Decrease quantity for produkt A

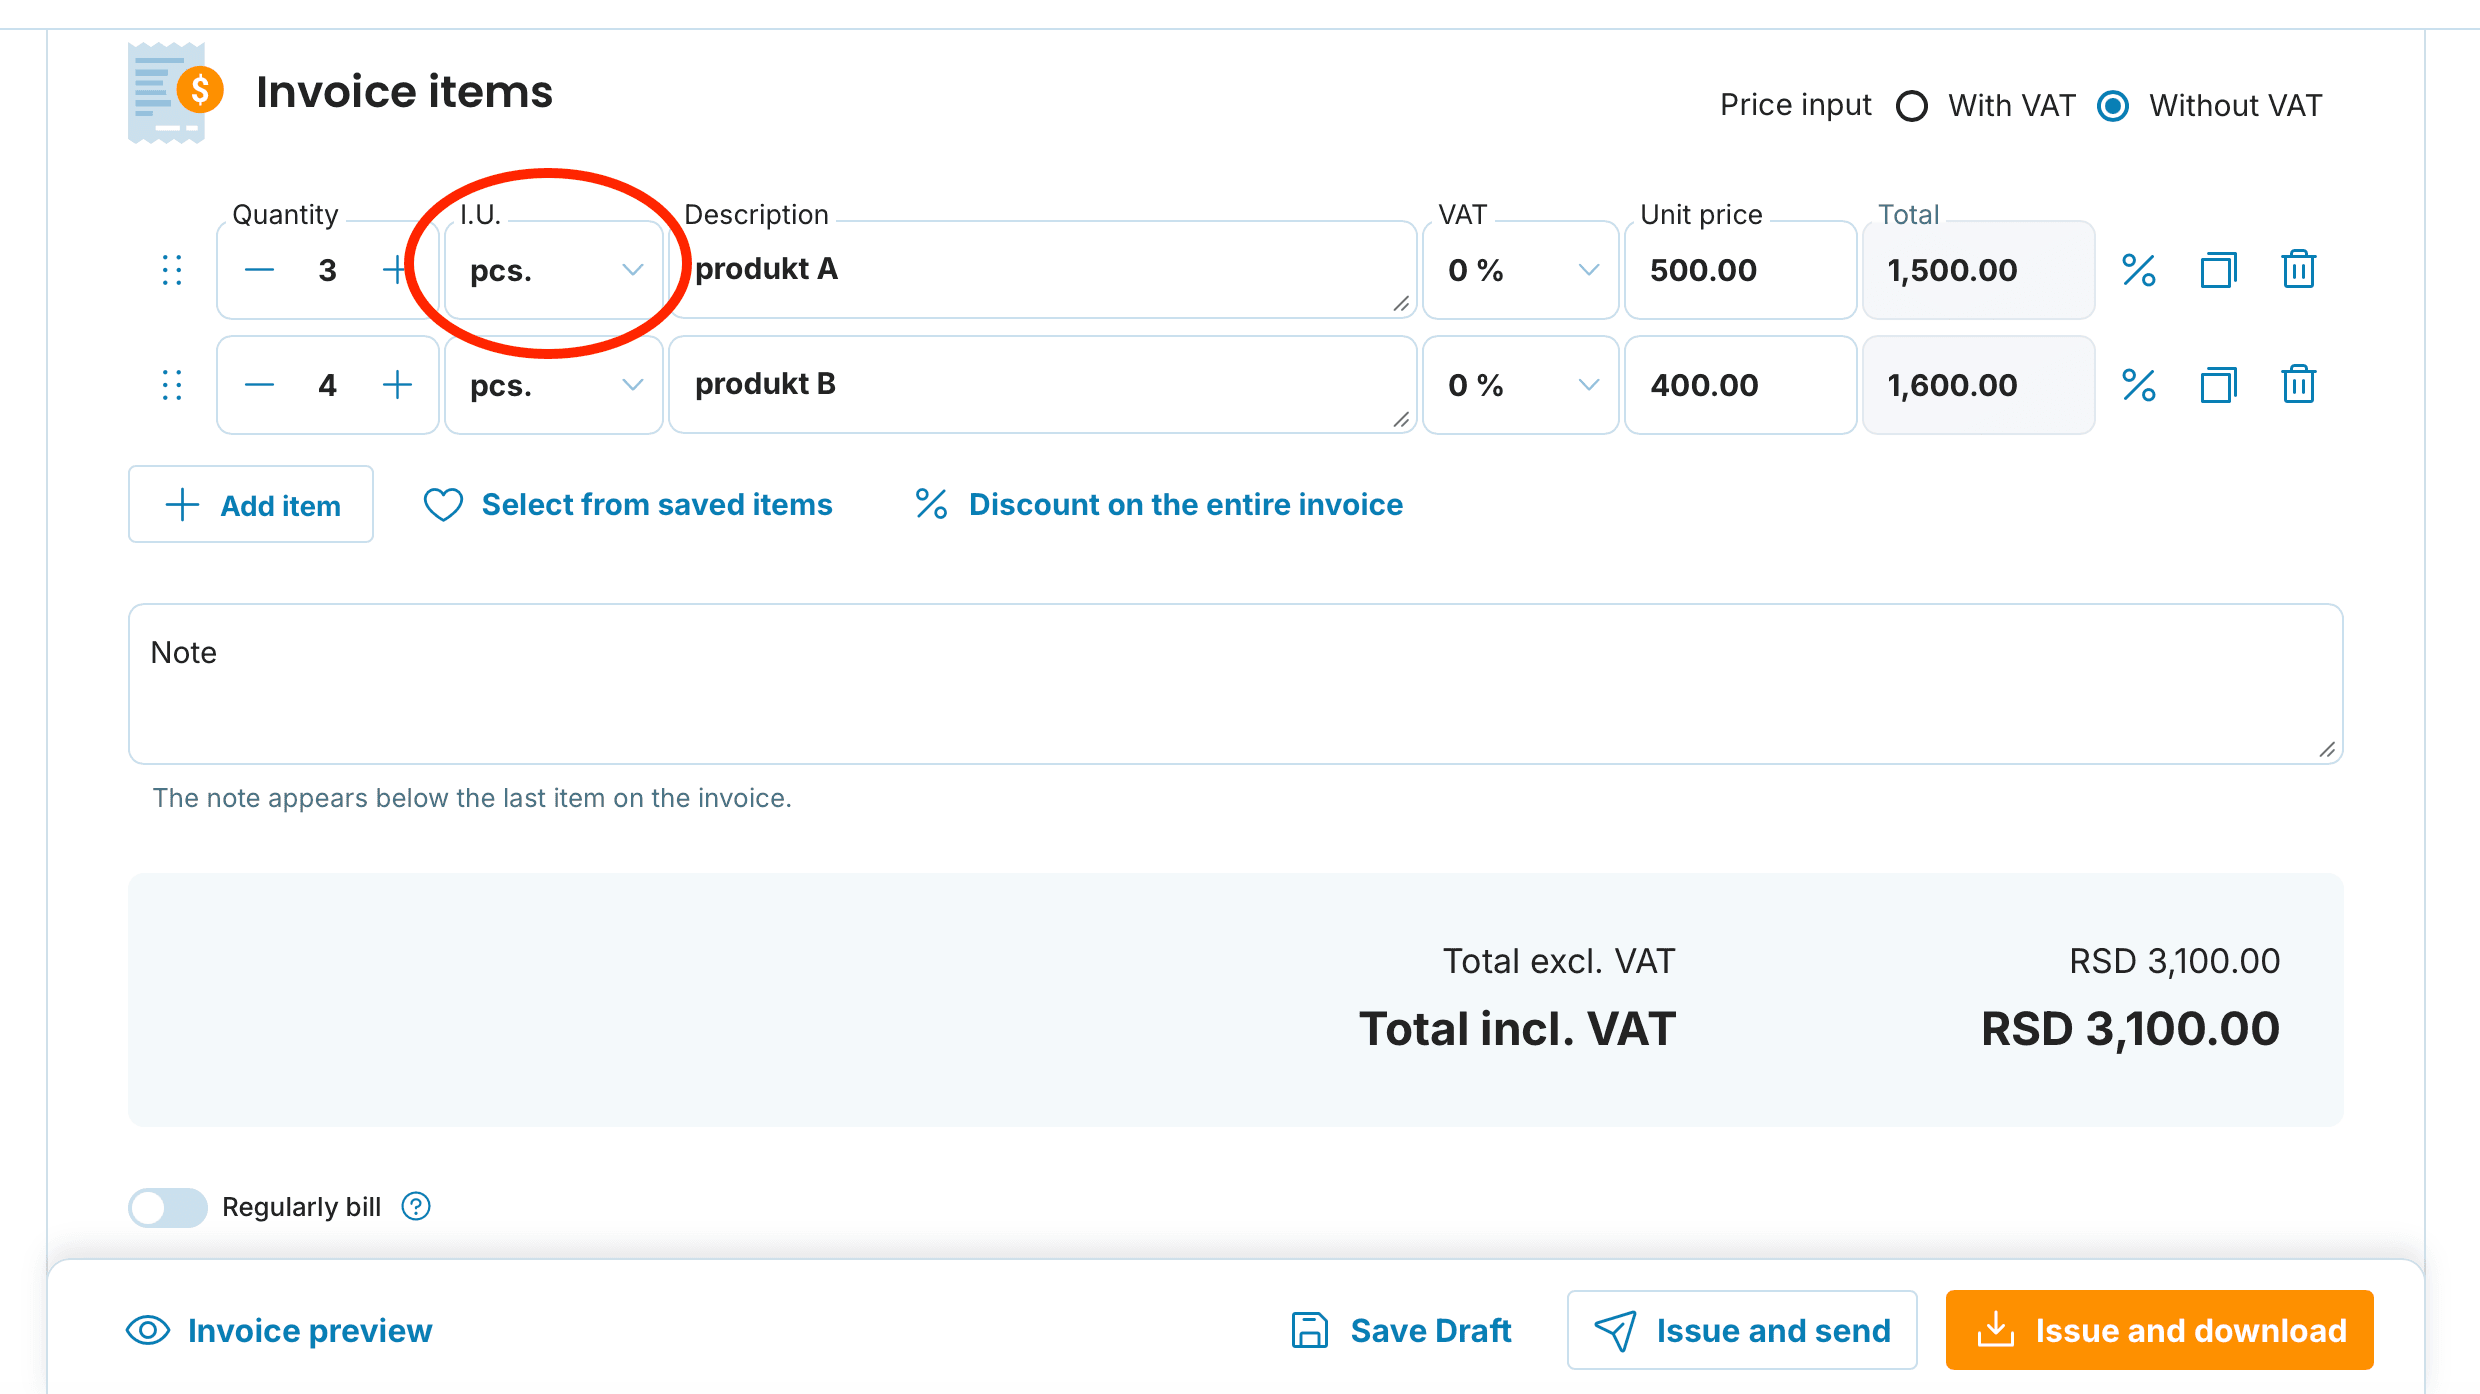tap(259, 270)
